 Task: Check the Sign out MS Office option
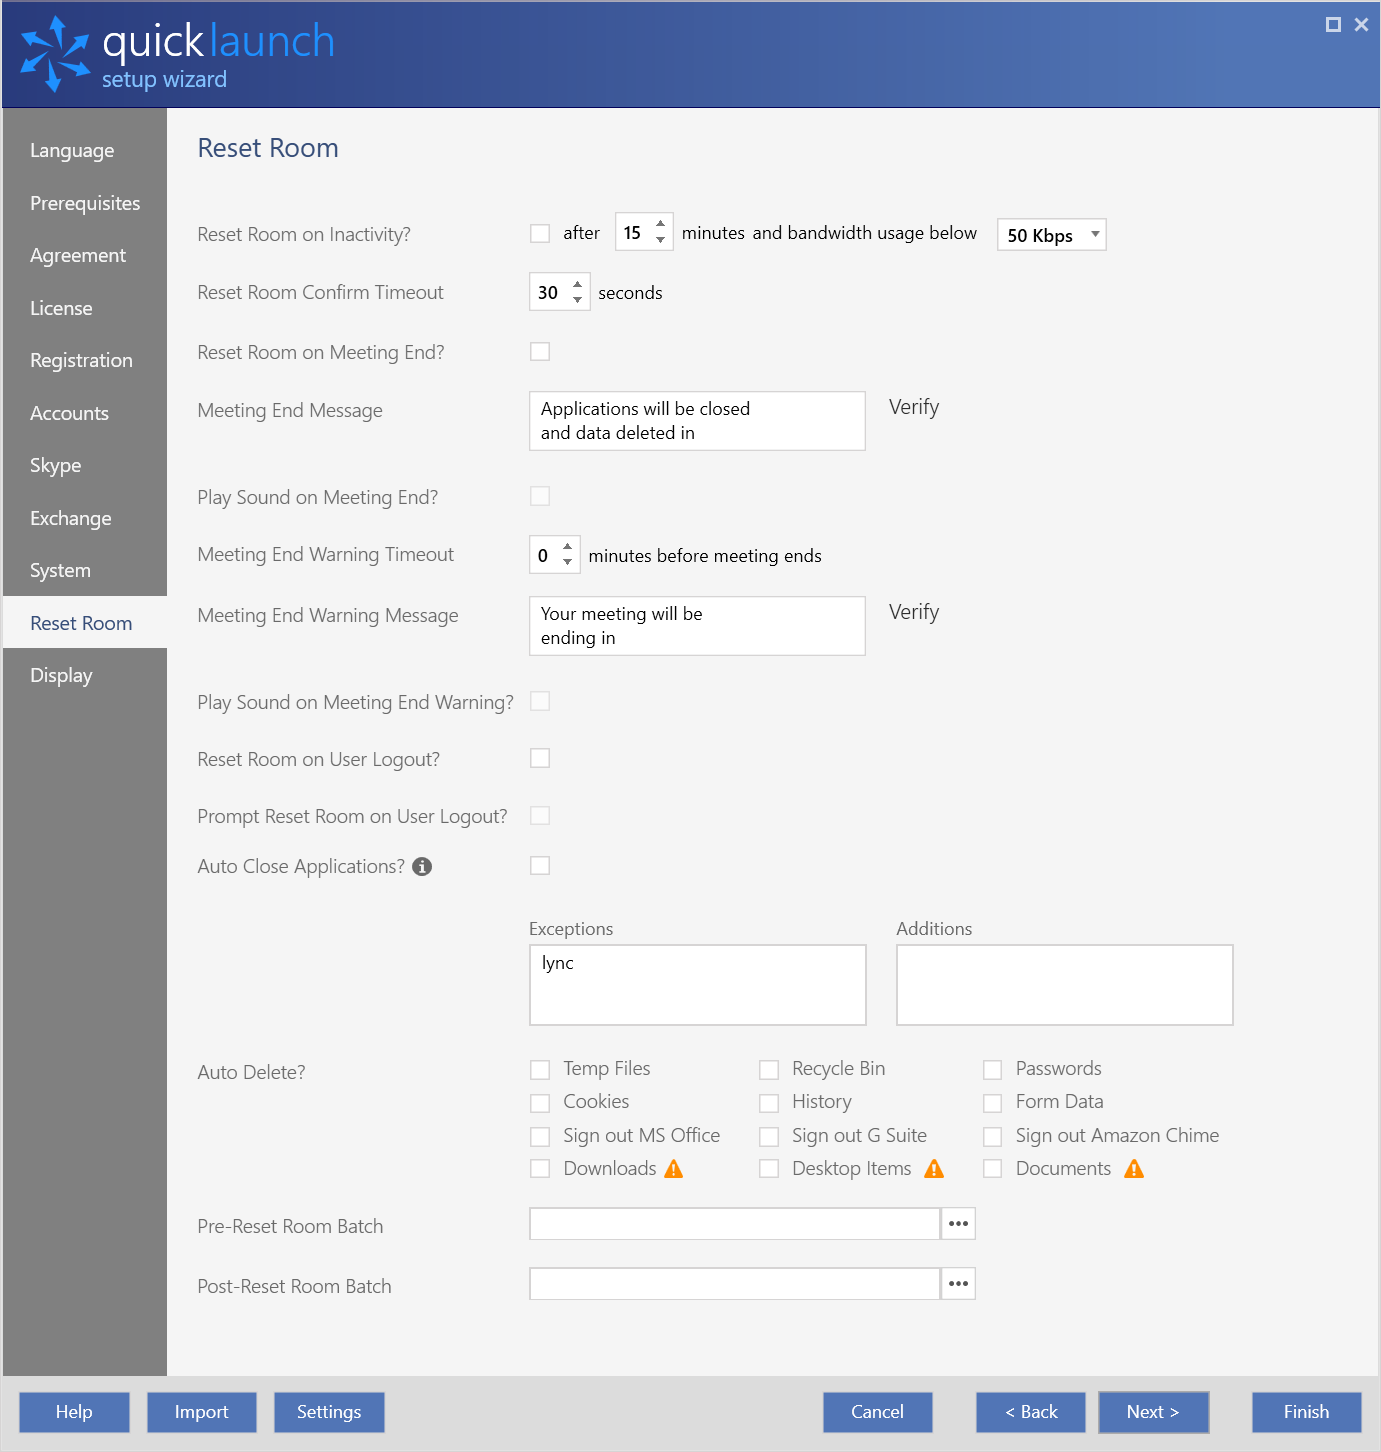coord(540,1137)
